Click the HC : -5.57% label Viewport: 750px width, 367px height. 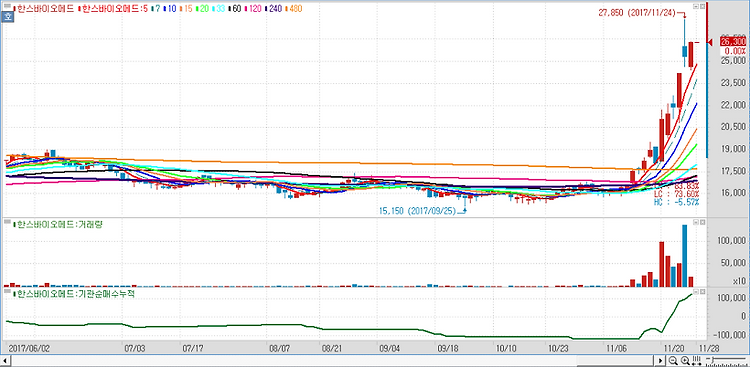tap(676, 203)
